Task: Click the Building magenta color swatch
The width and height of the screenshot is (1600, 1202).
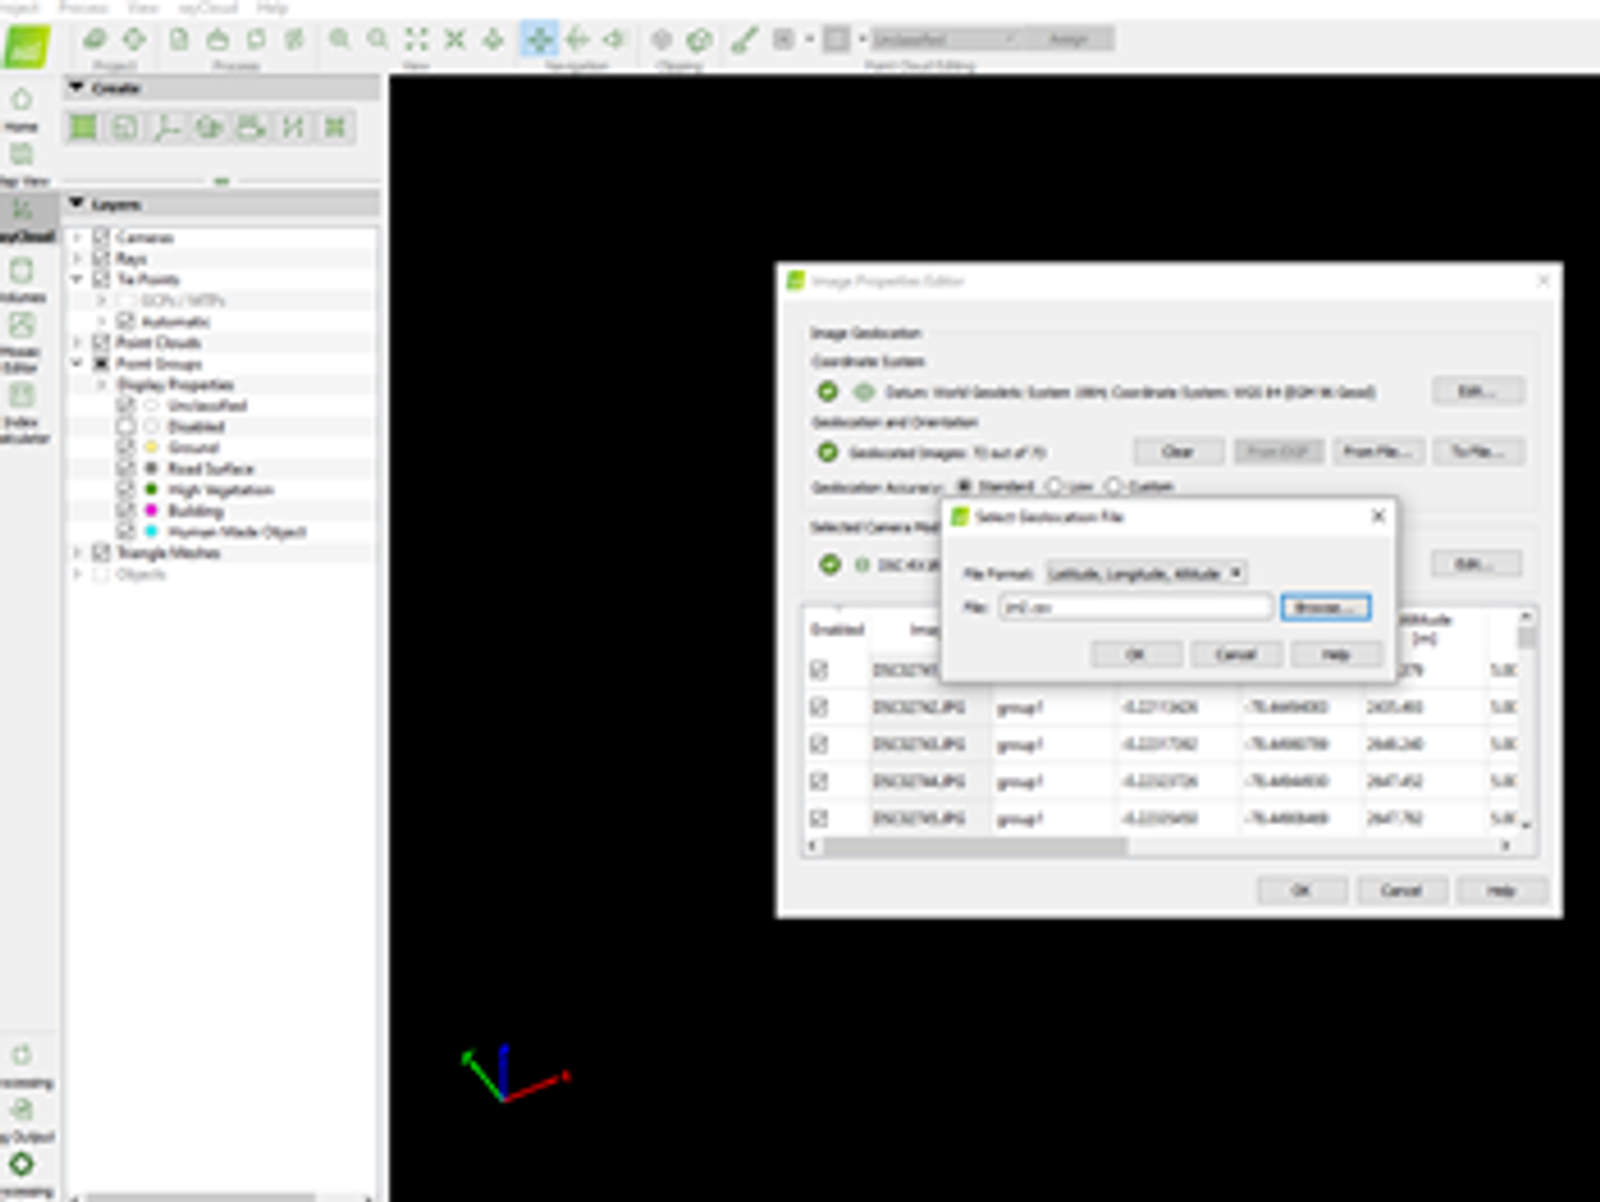Action: pos(151,510)
